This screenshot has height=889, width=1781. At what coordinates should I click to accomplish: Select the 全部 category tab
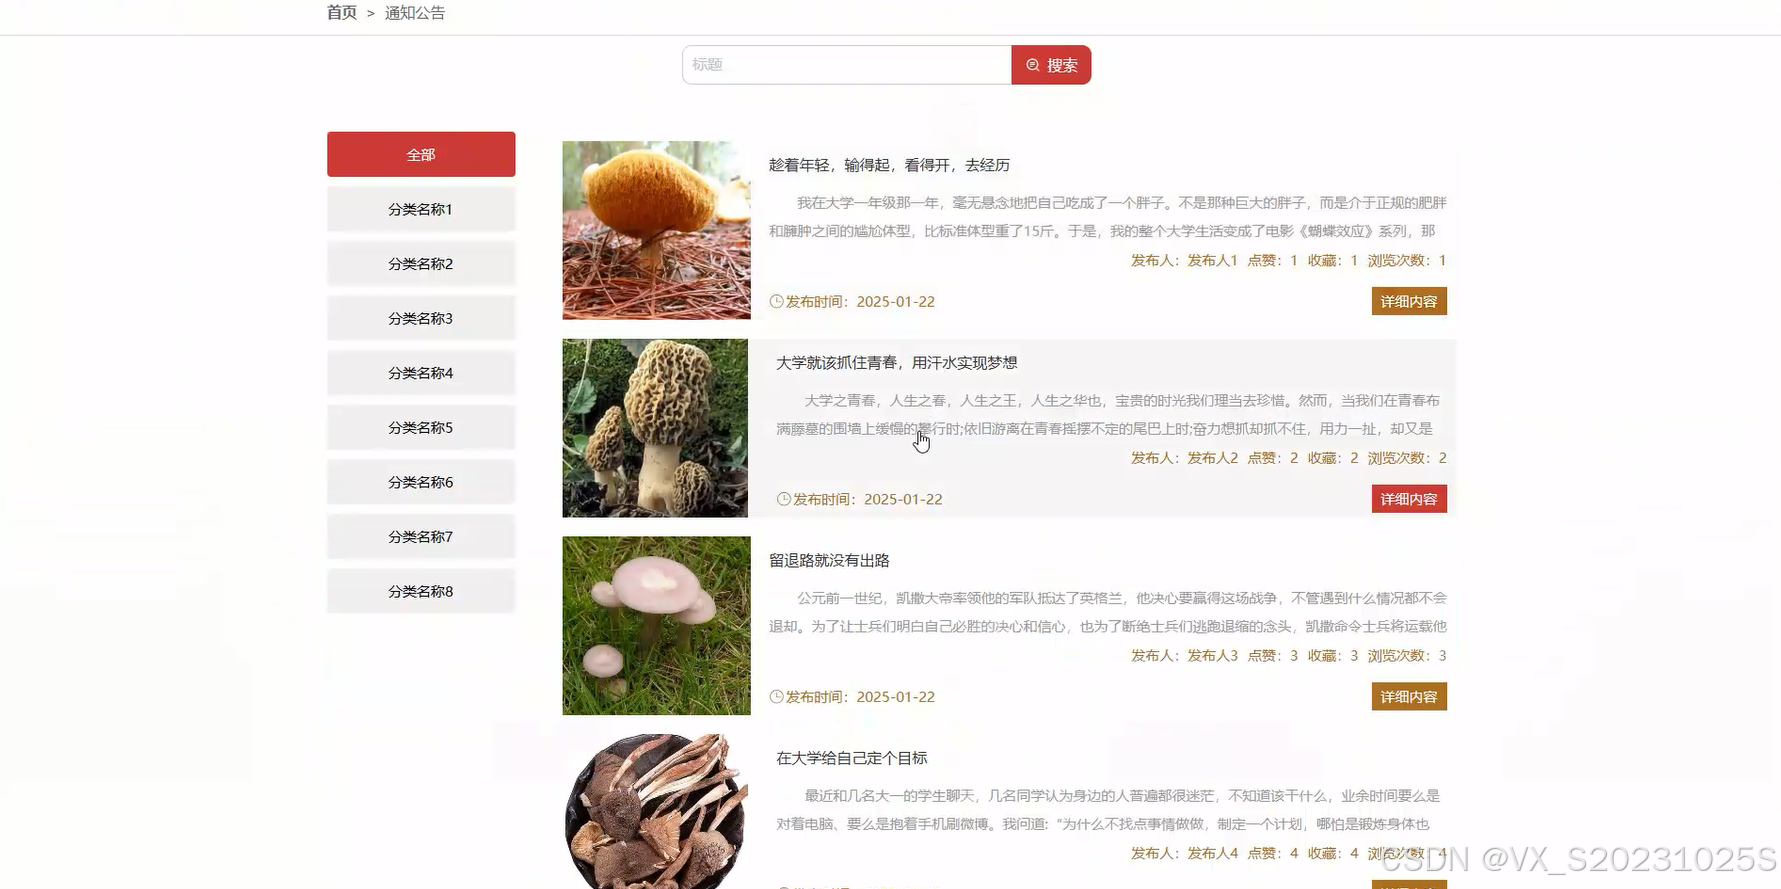421,154
